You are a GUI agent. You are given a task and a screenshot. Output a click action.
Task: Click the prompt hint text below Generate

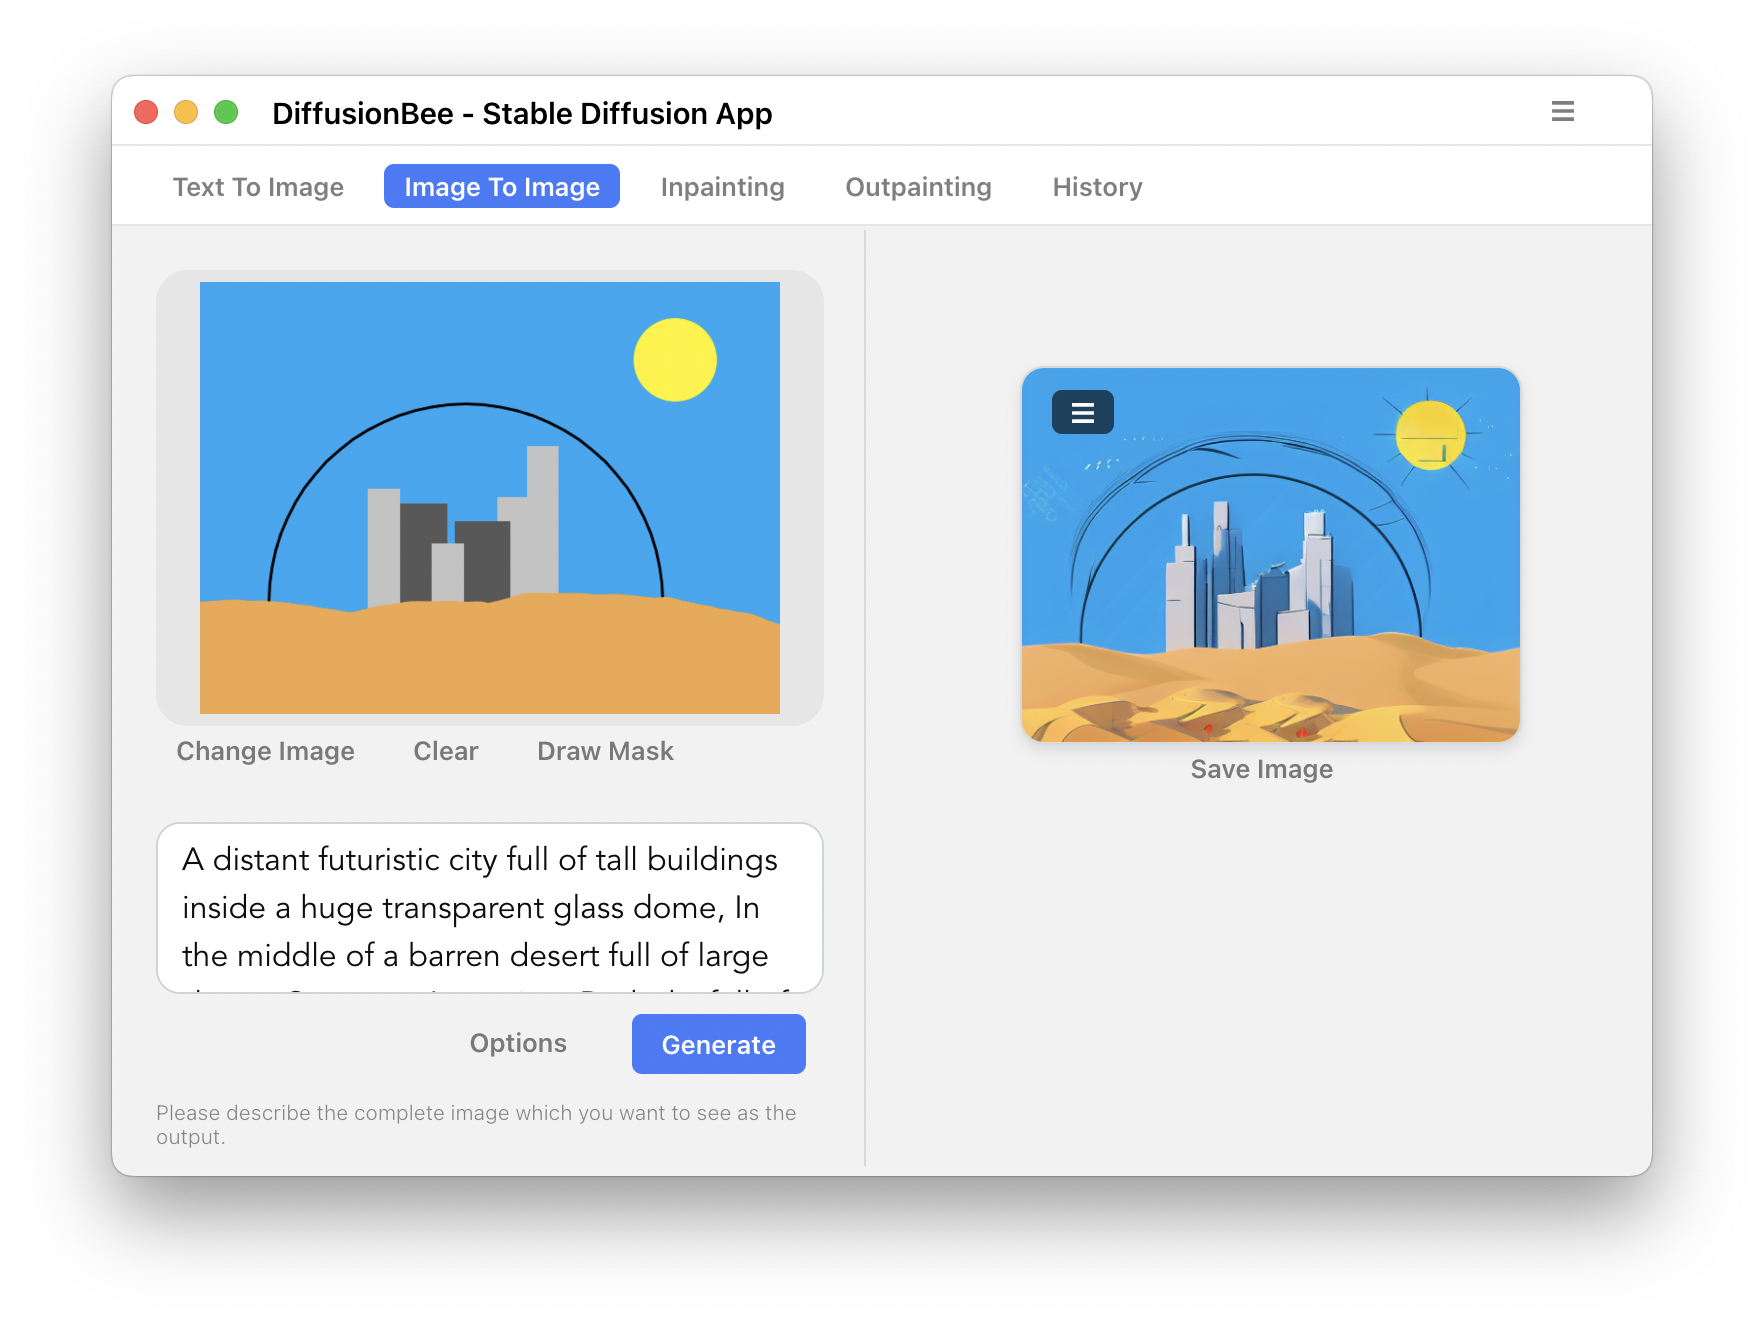click(x=477, y=1124)
